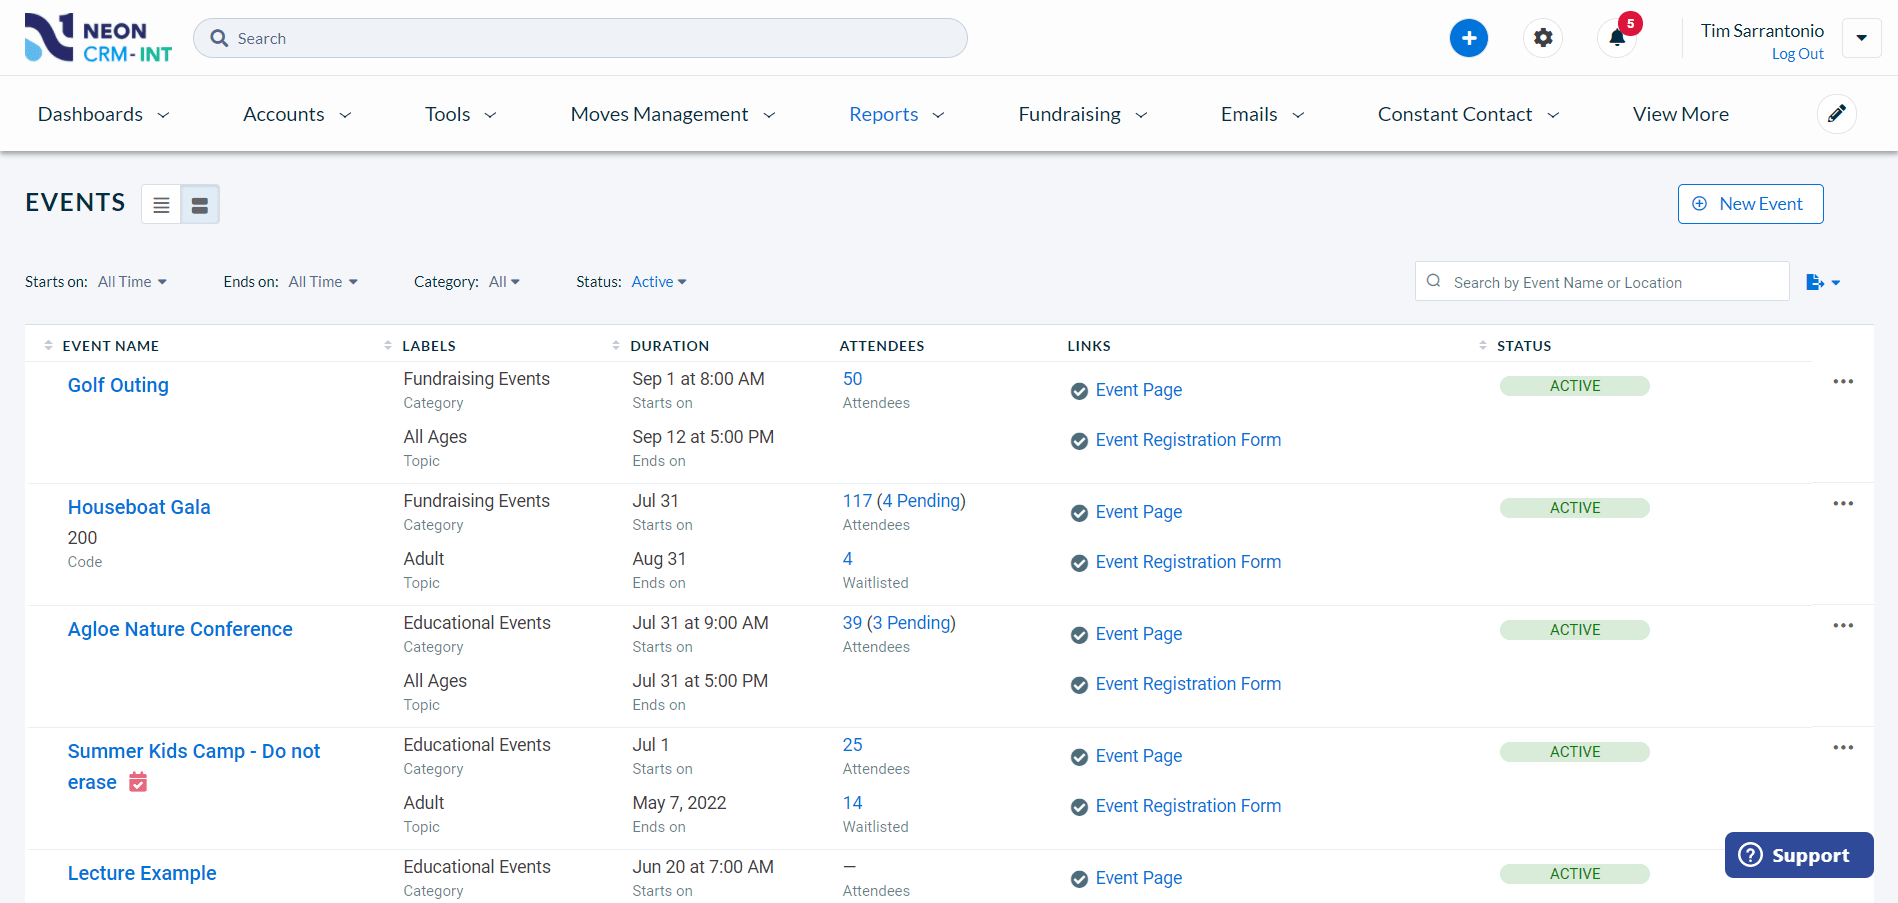The width and height of the screenshot is (1898, 903).
Task: Click the Neon CRM logo
Action: (96, 37)
